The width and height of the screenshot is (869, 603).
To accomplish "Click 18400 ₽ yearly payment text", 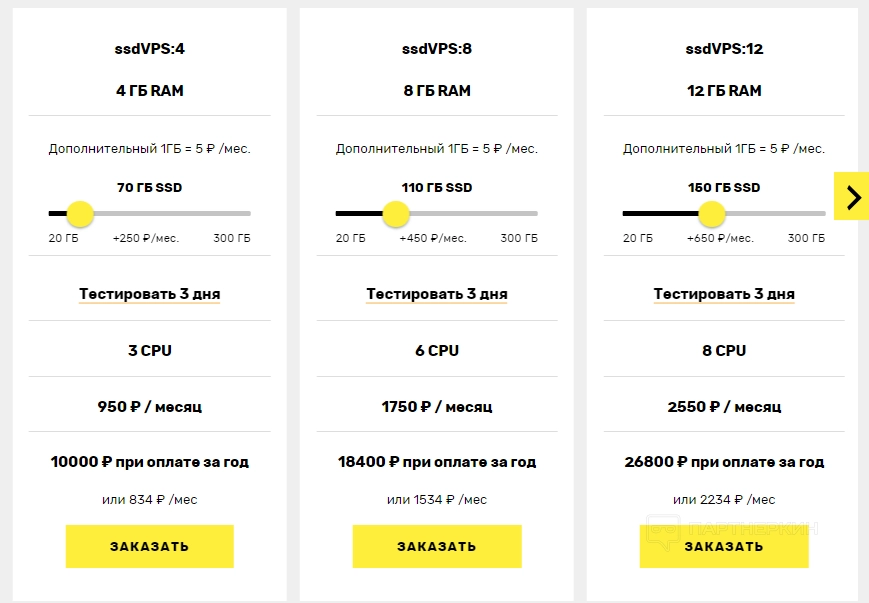I will pos(436,462).
